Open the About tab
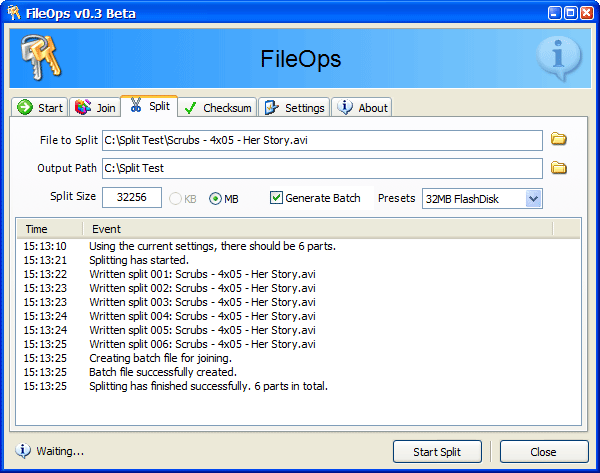 point(362,108)
